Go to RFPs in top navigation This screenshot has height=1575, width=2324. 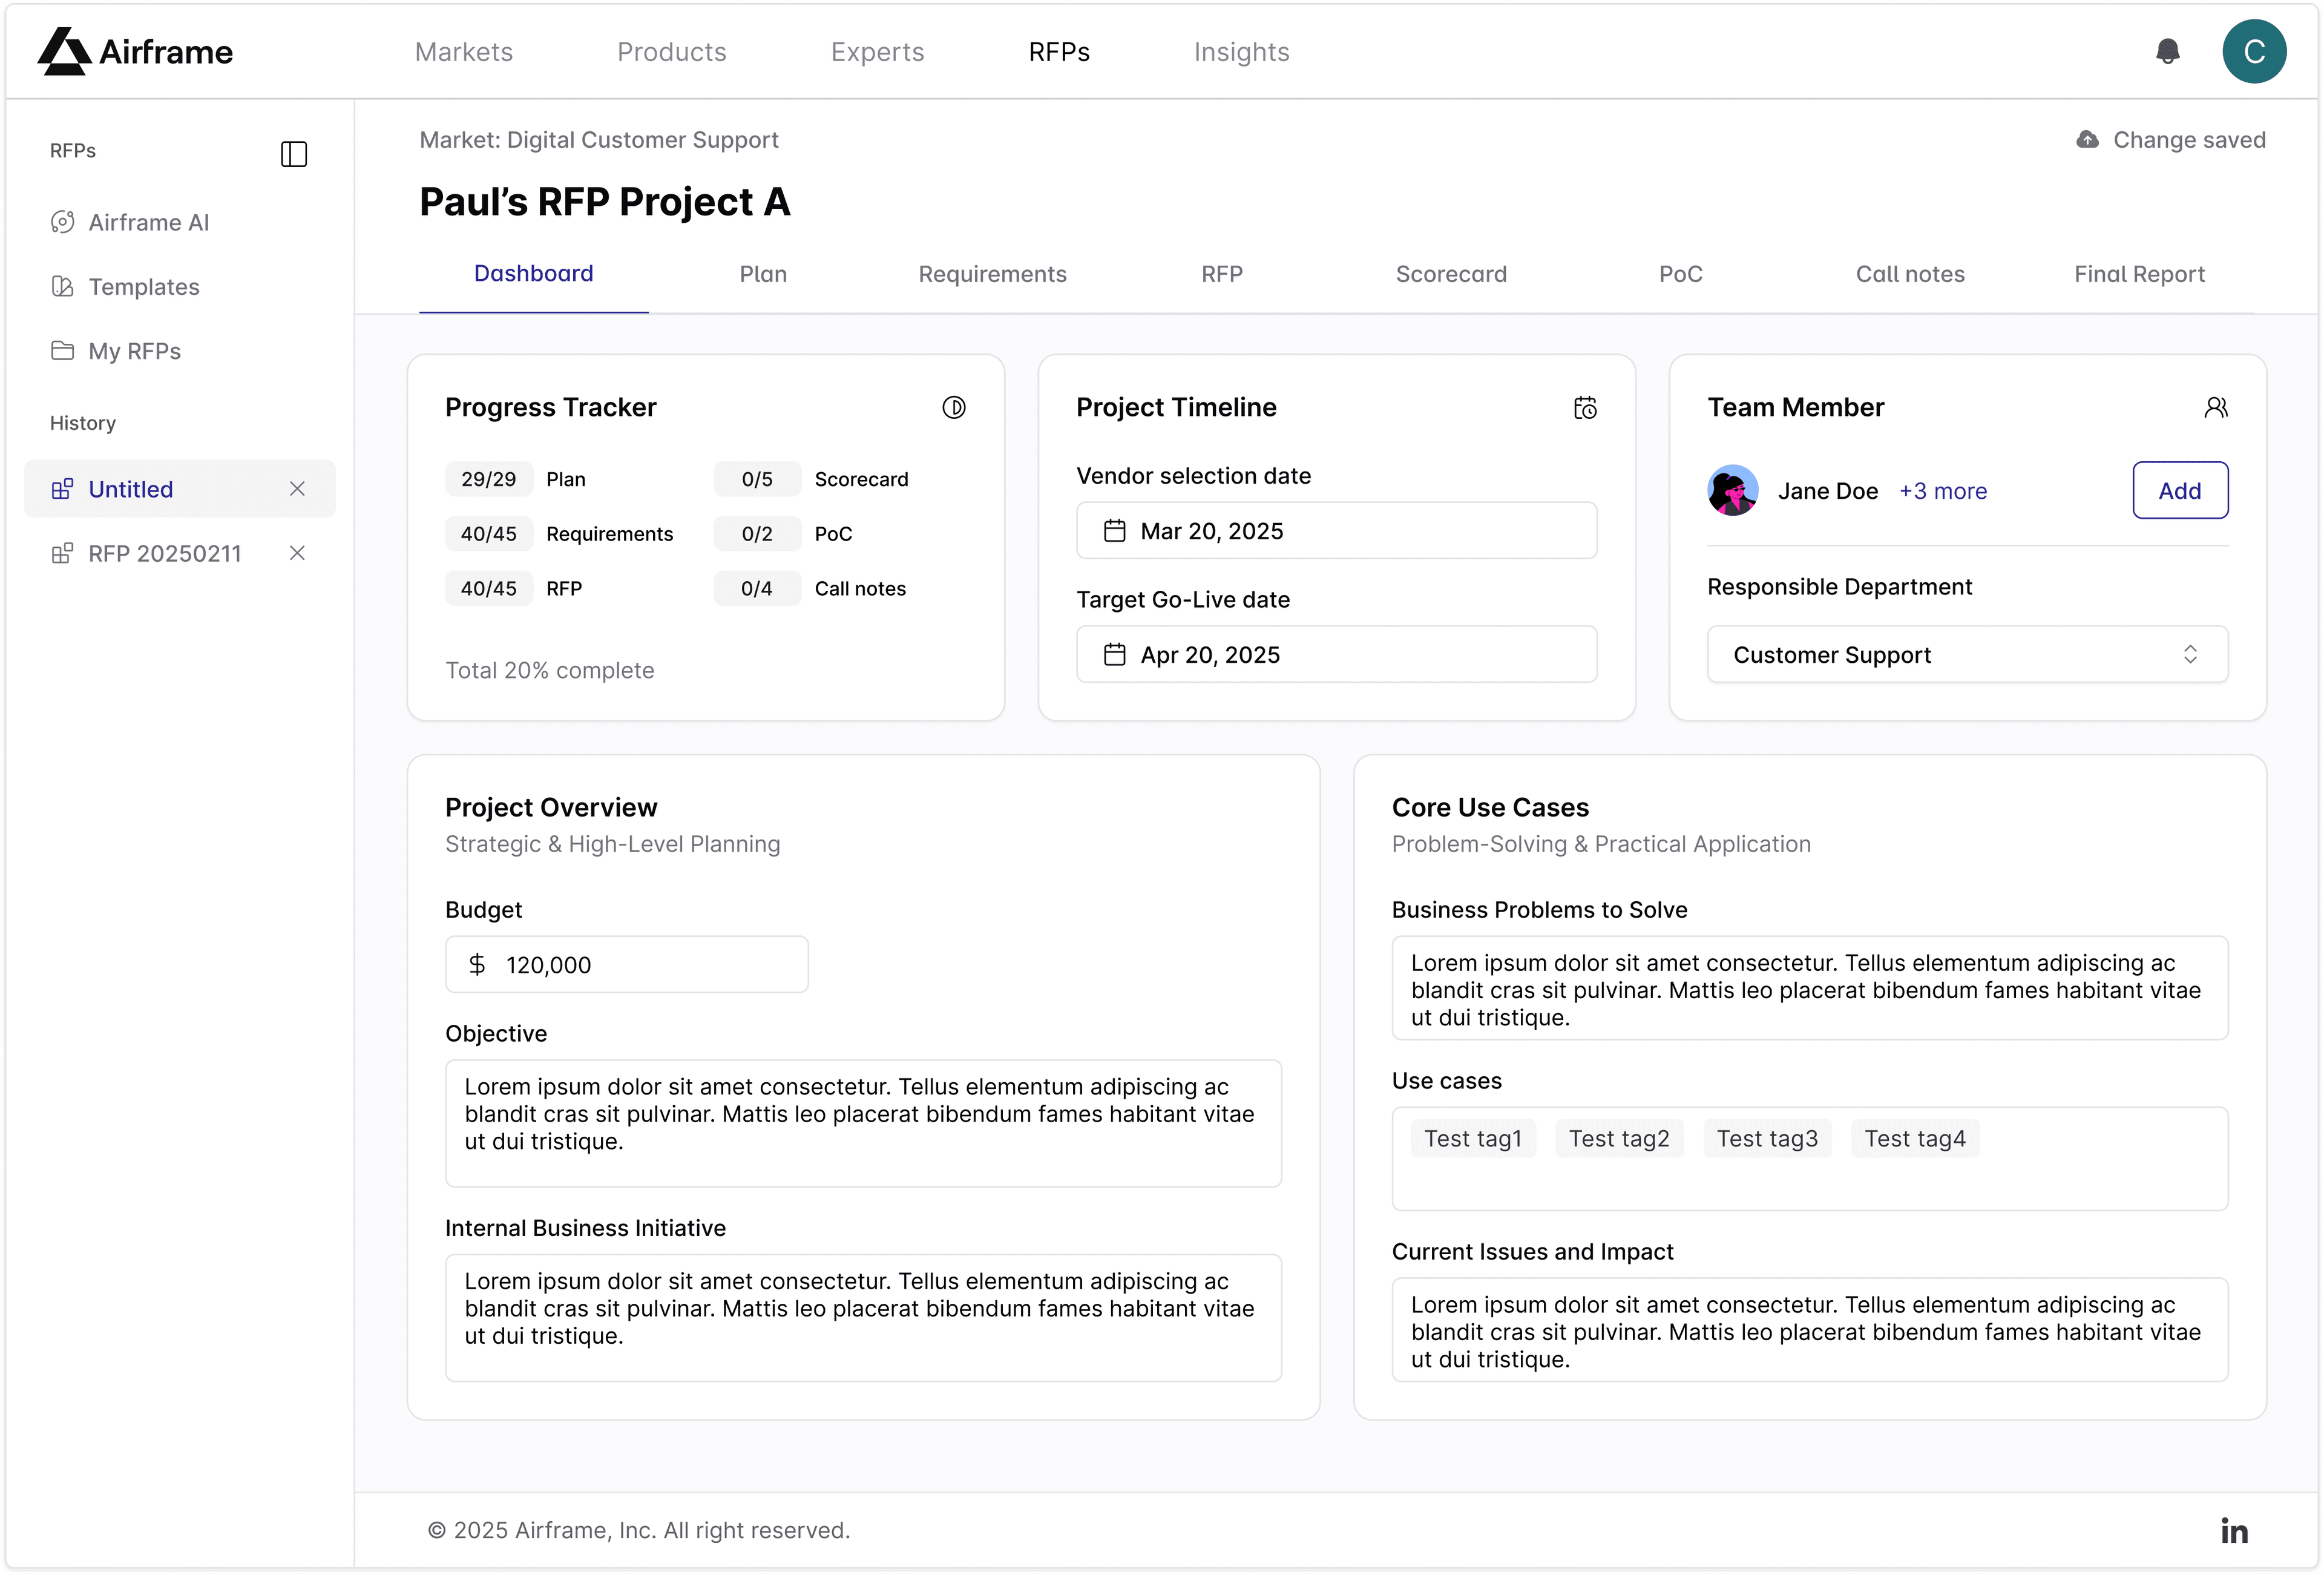click(x=1059, y=52)
